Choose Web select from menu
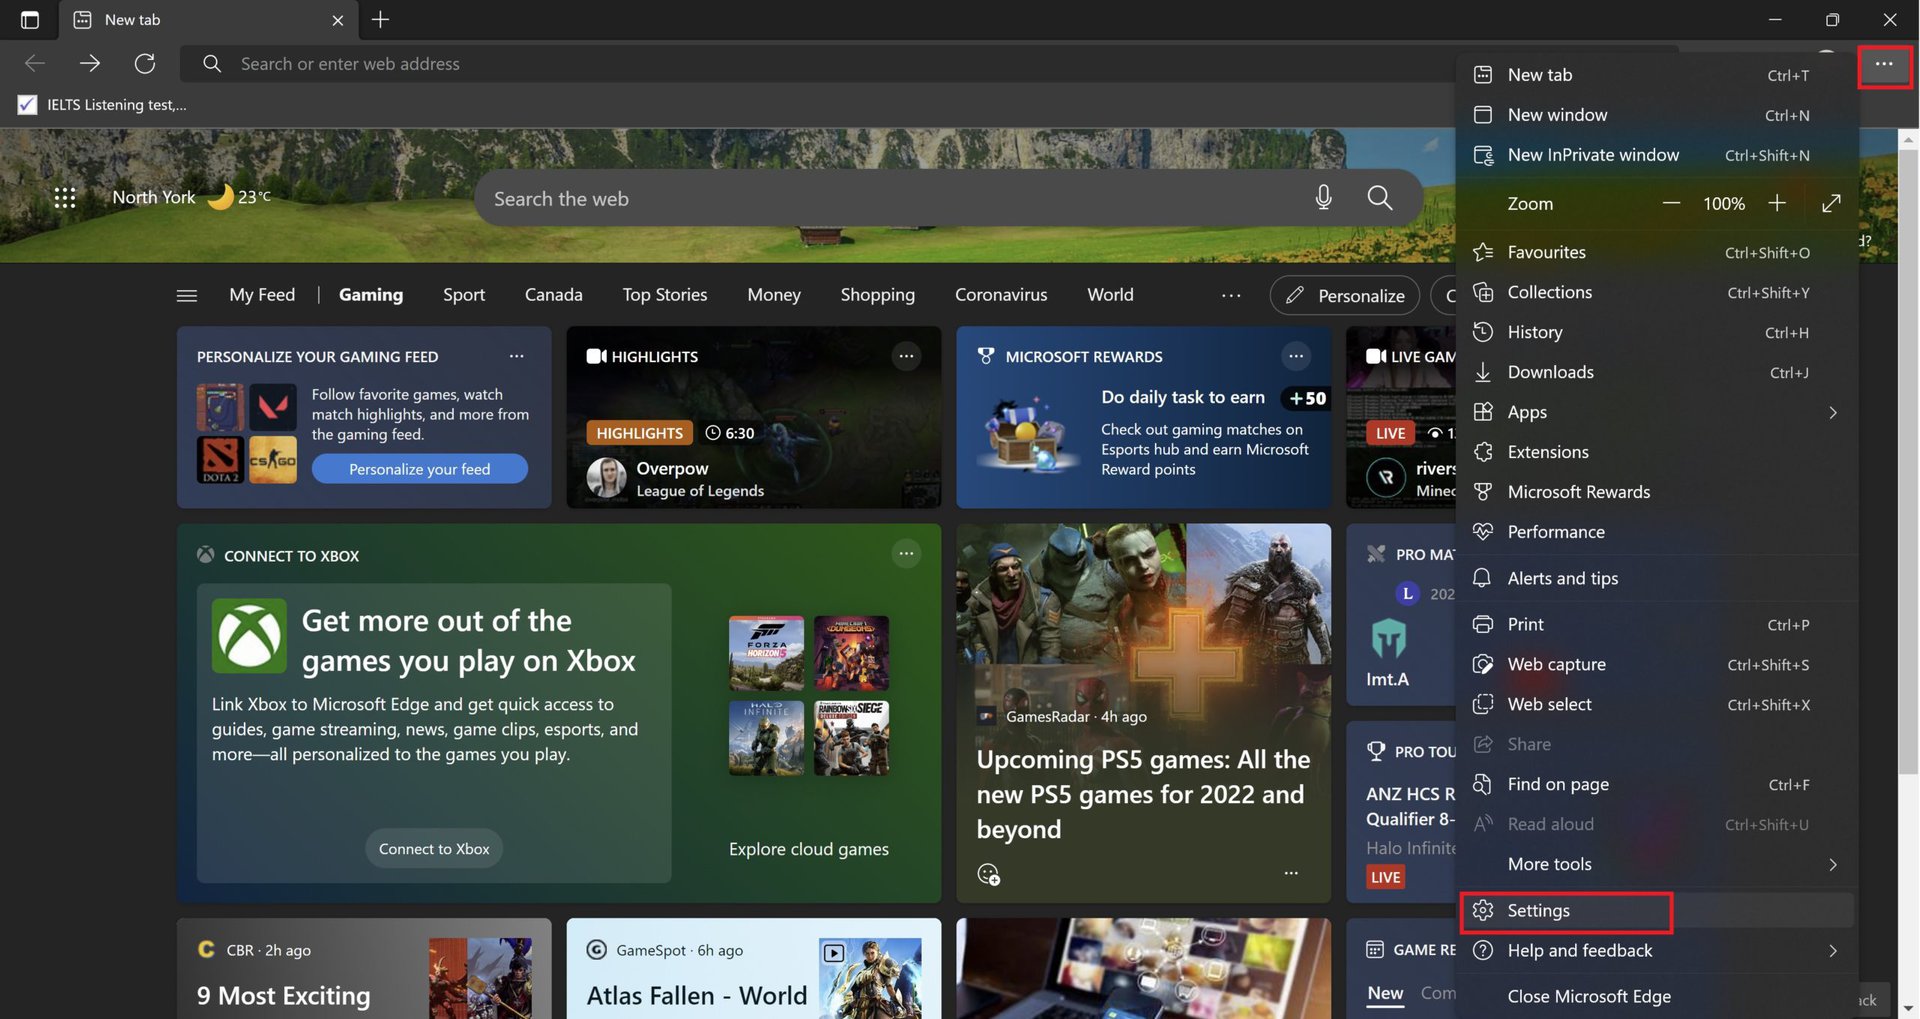This screenshot has width=1920, height=1019. coord(1656,704)
